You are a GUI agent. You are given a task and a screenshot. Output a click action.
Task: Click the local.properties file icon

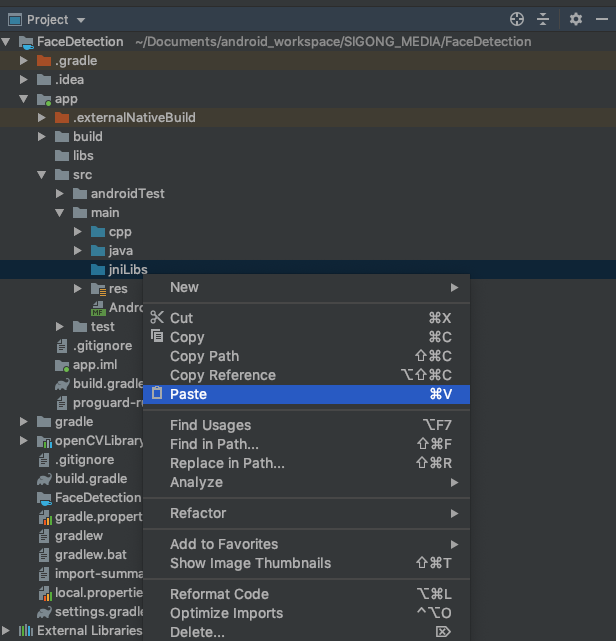45,594
